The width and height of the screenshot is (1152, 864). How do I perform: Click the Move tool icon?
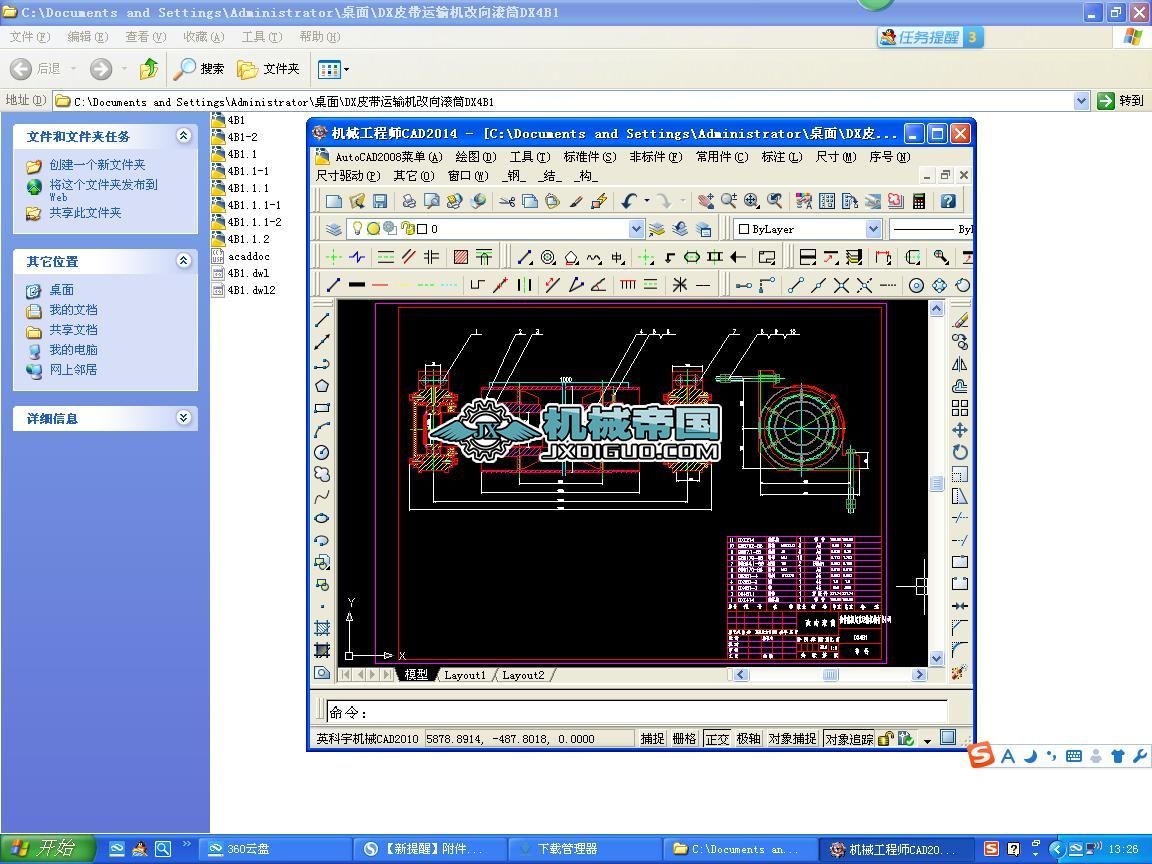point(960,430)
